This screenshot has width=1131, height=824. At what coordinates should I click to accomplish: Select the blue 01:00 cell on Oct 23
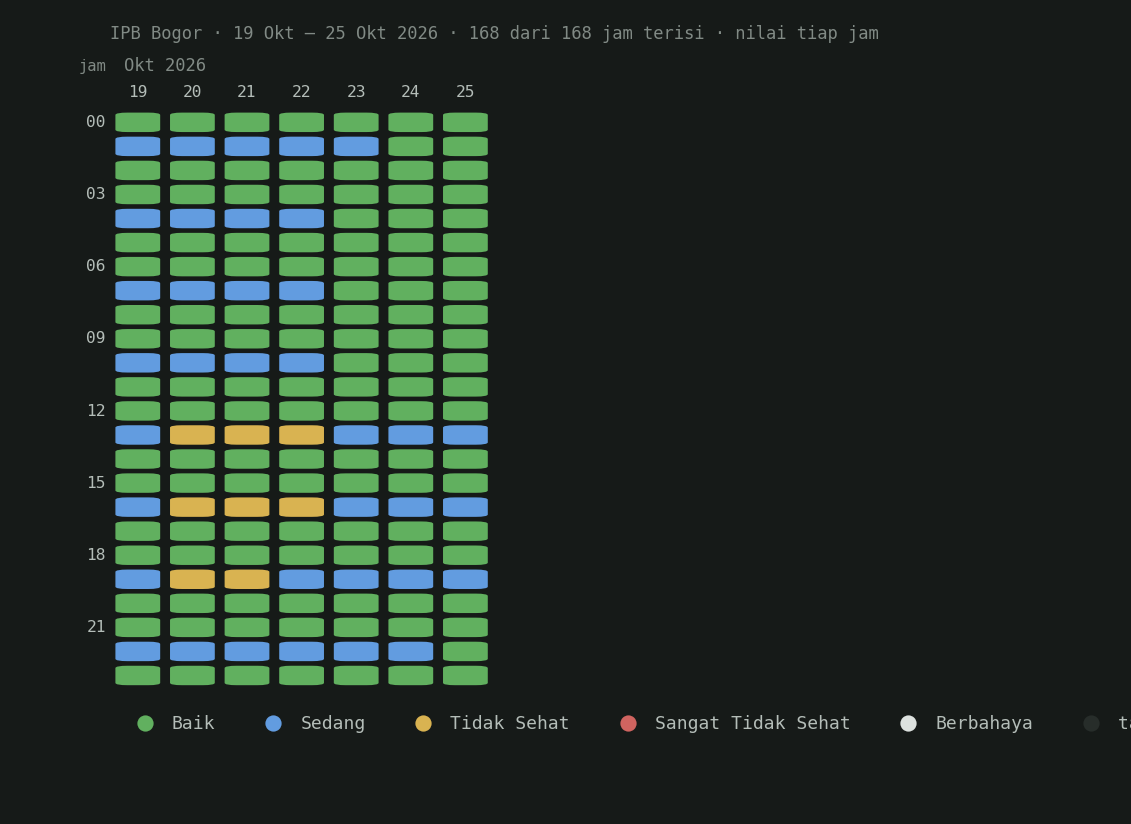[356, 146]
